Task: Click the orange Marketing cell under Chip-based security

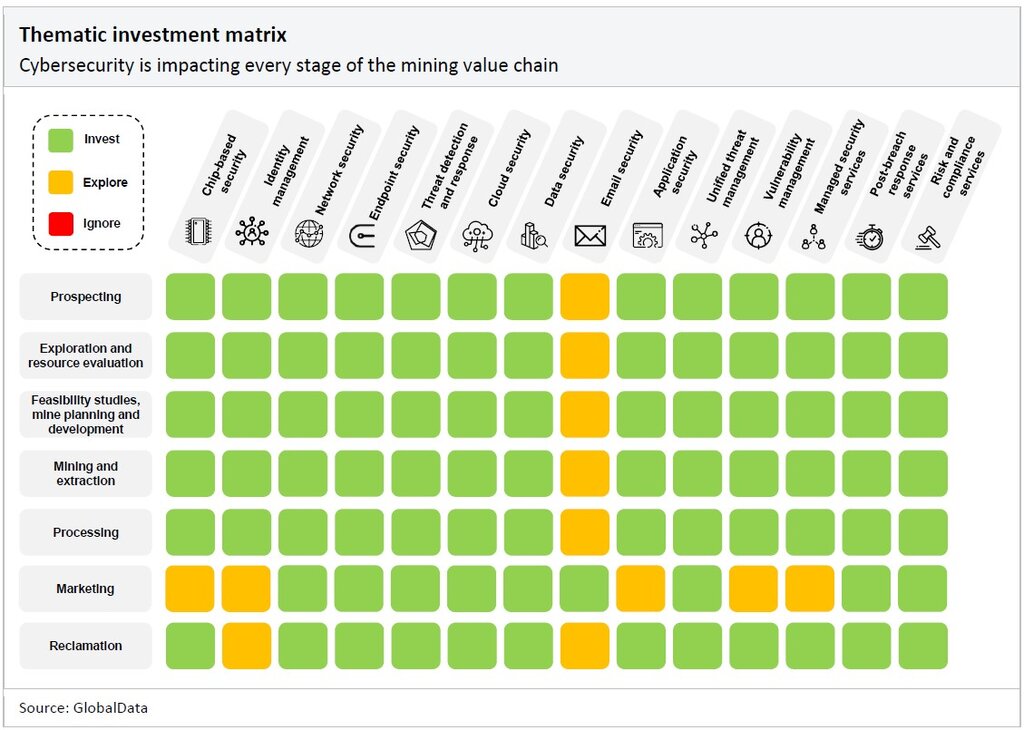Action: click(x=190, y=589)
